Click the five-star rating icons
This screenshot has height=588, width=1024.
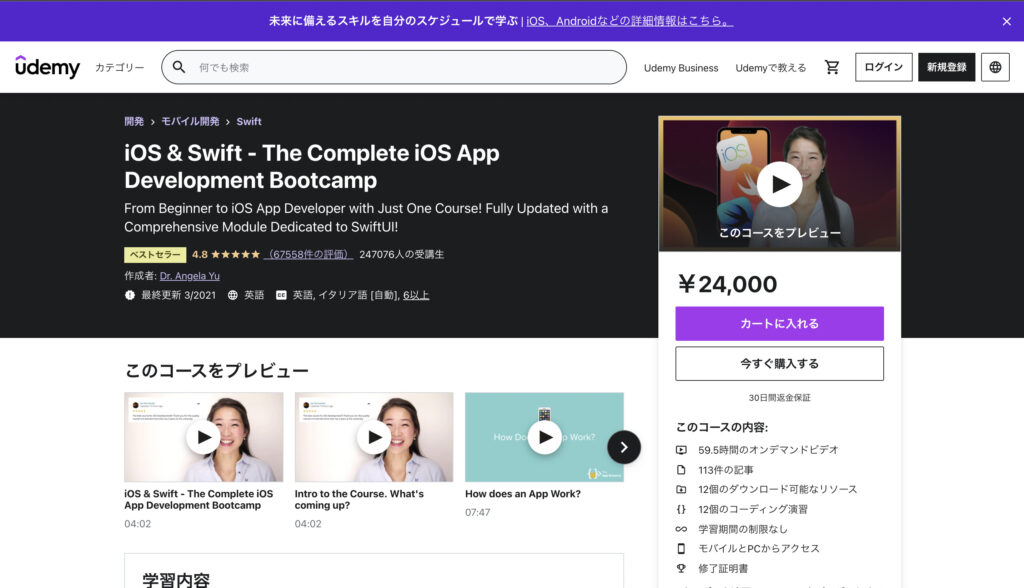coord(235,254)
